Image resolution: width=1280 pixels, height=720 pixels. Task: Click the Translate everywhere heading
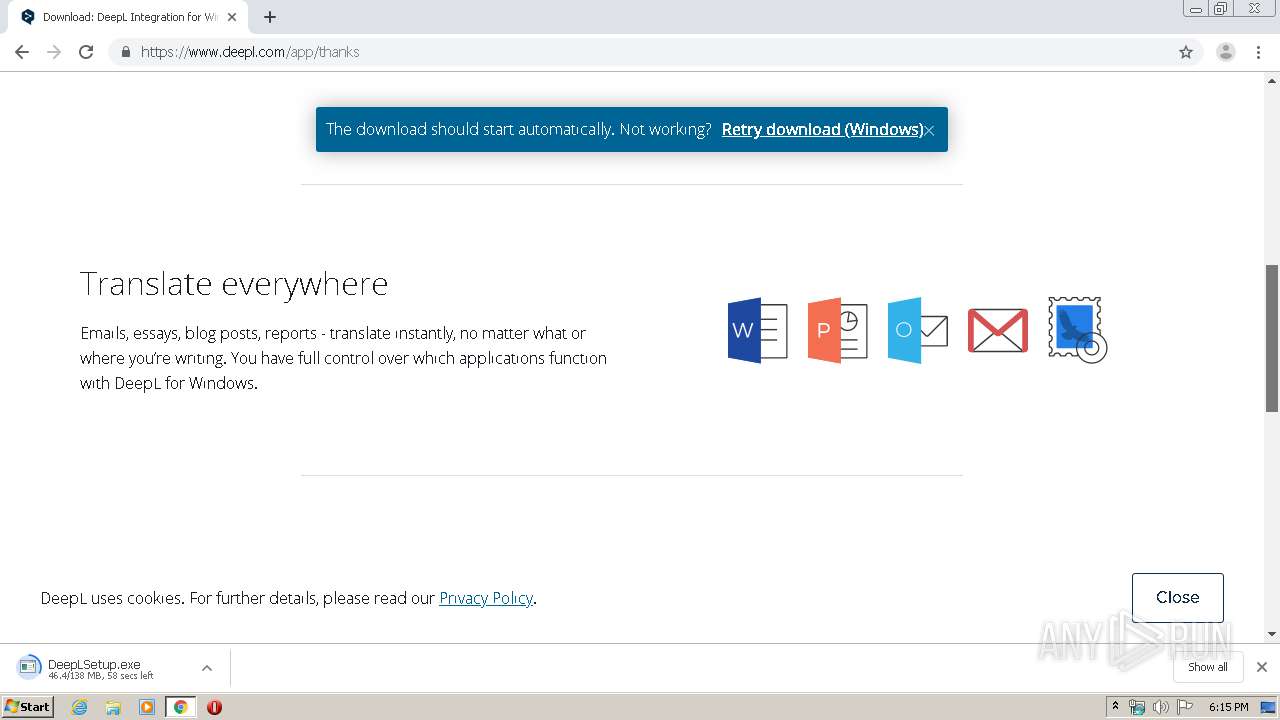(234, 284)
